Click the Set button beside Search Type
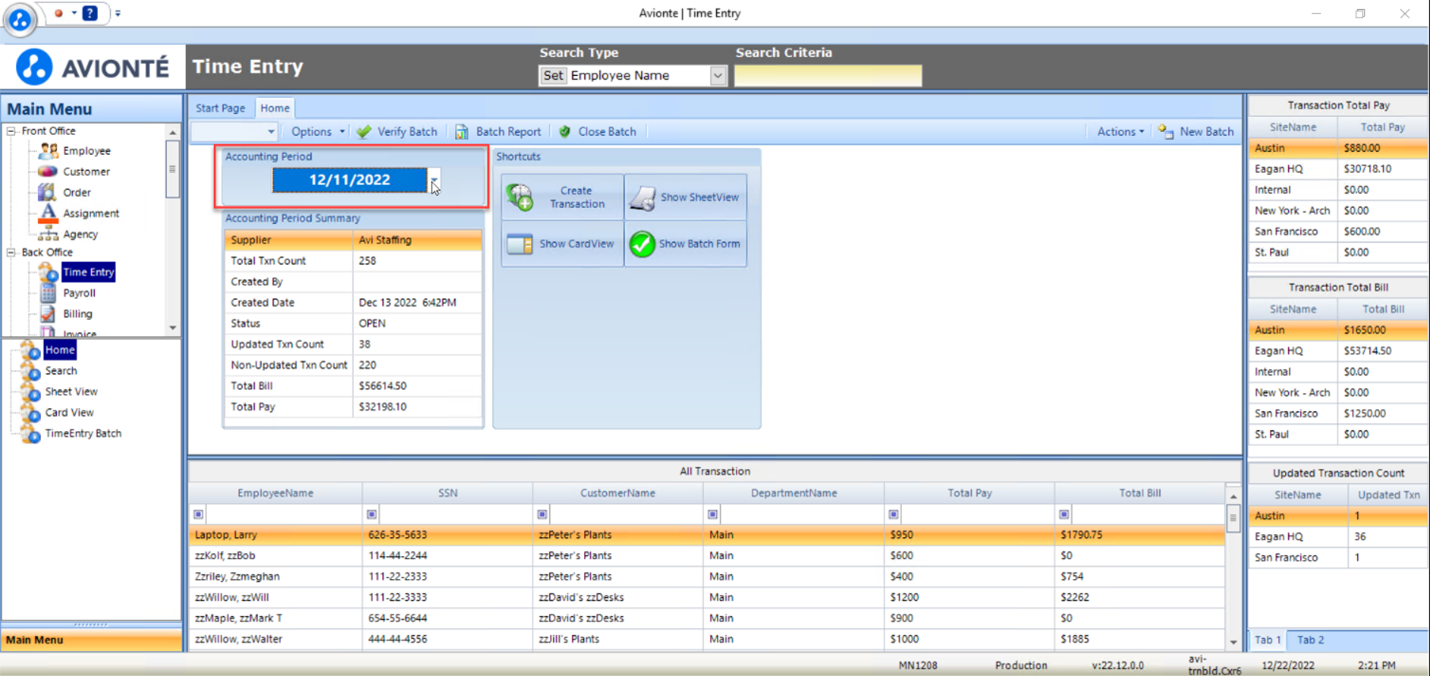 click(x=553, y=76)
